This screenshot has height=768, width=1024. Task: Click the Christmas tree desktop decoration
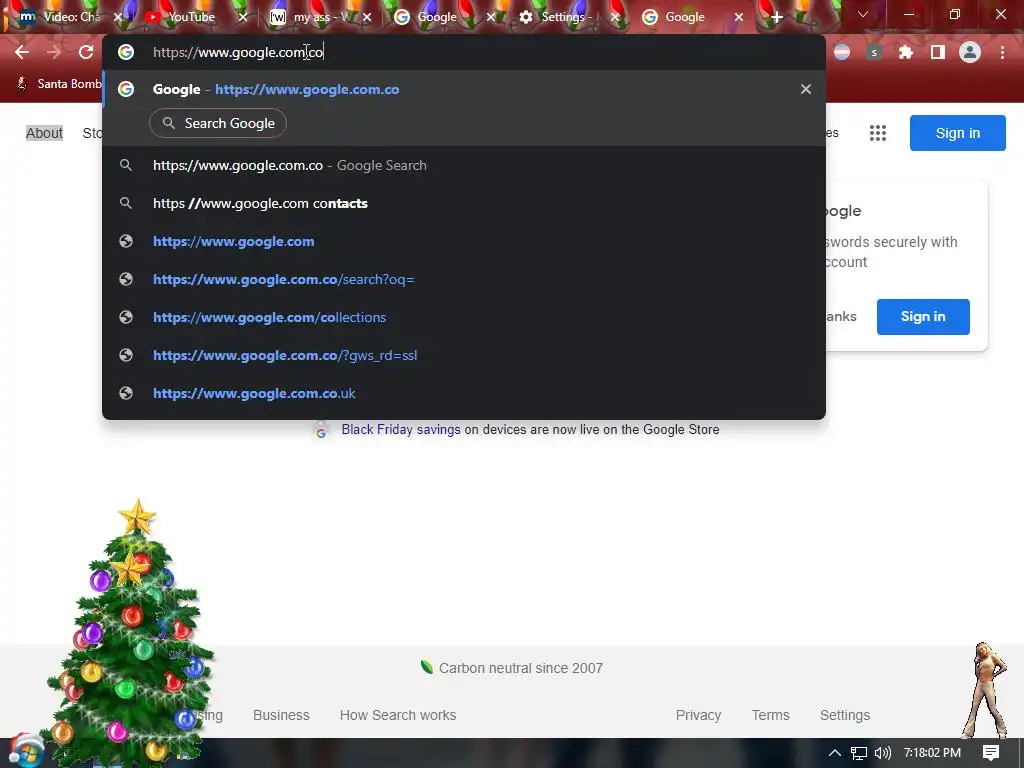point(131,633)
